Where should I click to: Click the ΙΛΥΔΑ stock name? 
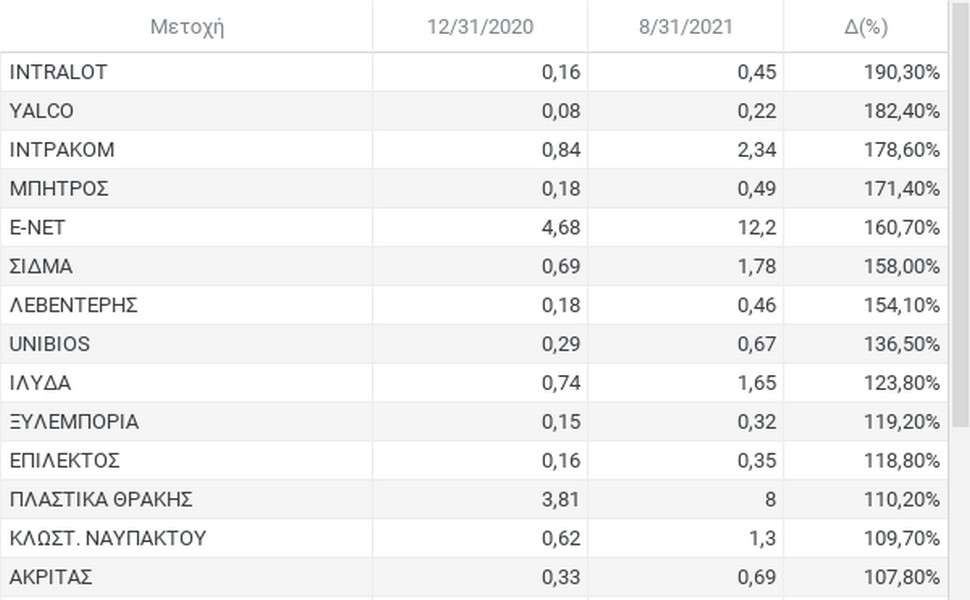tap(40, 383)
